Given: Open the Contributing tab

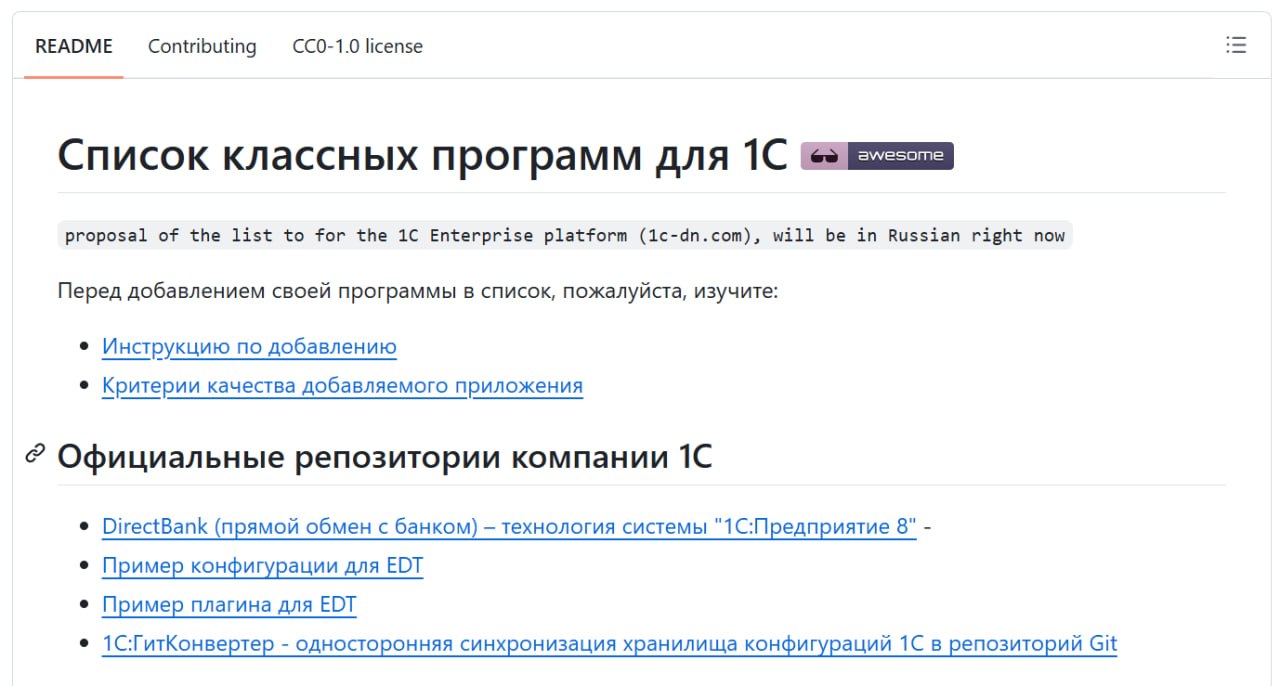Looking at the screenshot, I should click(202, 46).
